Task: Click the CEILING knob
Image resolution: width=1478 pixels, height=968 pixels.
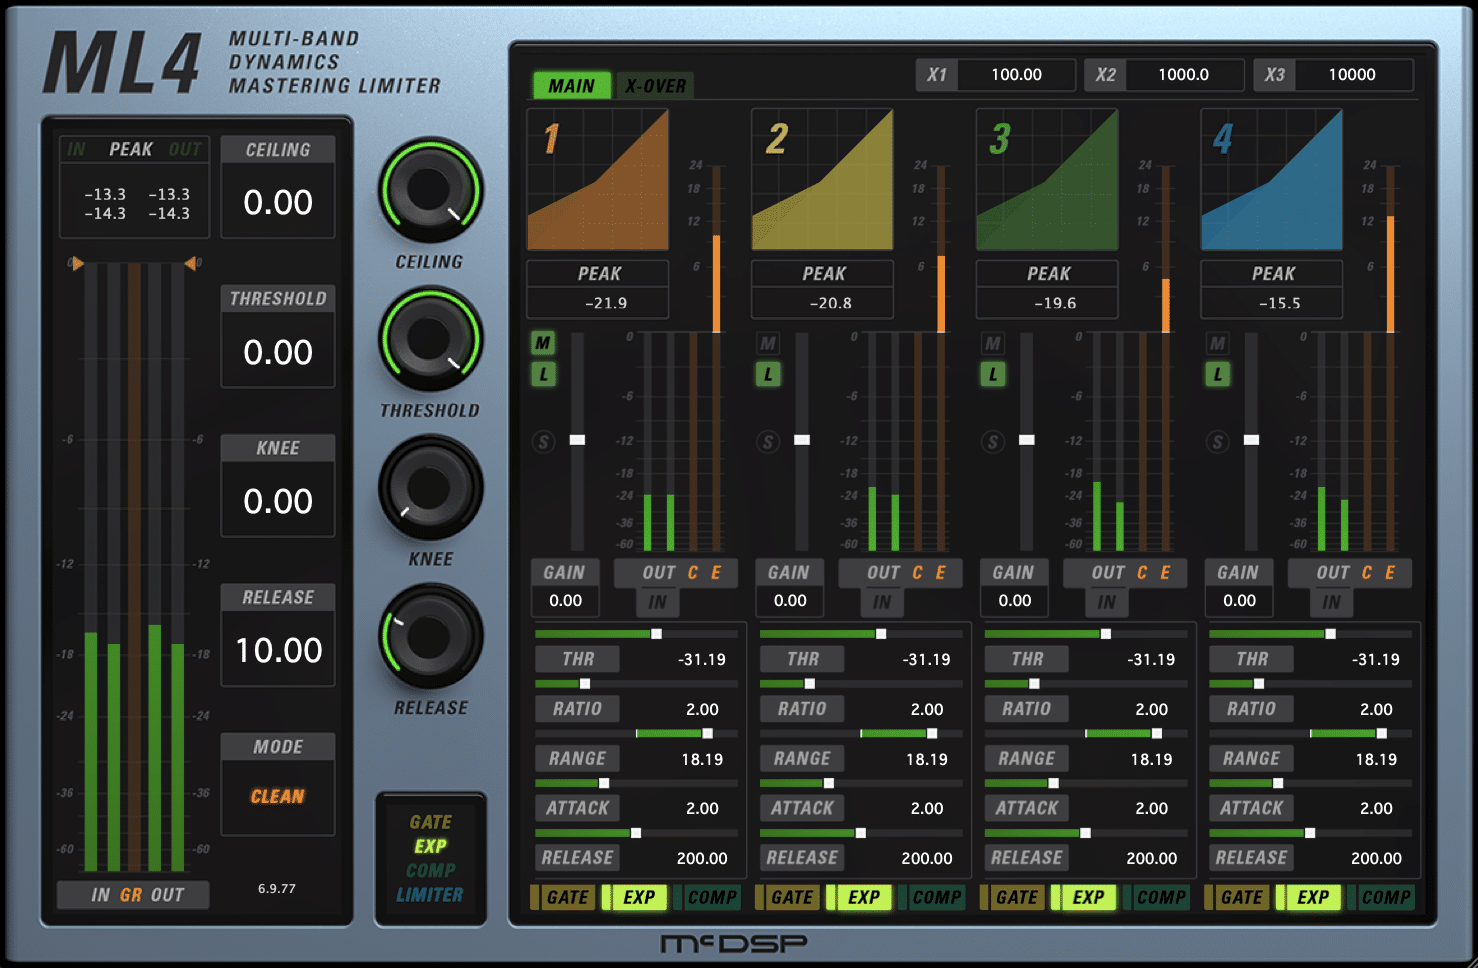Action: pyautogui.click(x=430, y=190)
